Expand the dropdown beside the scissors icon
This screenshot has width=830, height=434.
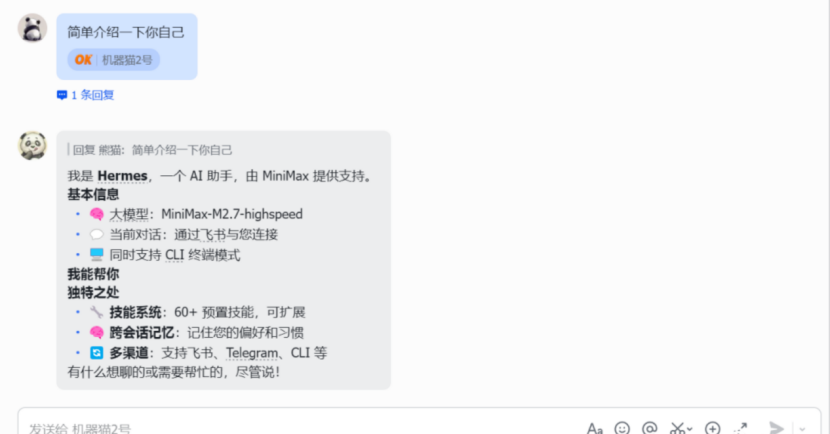690,429
